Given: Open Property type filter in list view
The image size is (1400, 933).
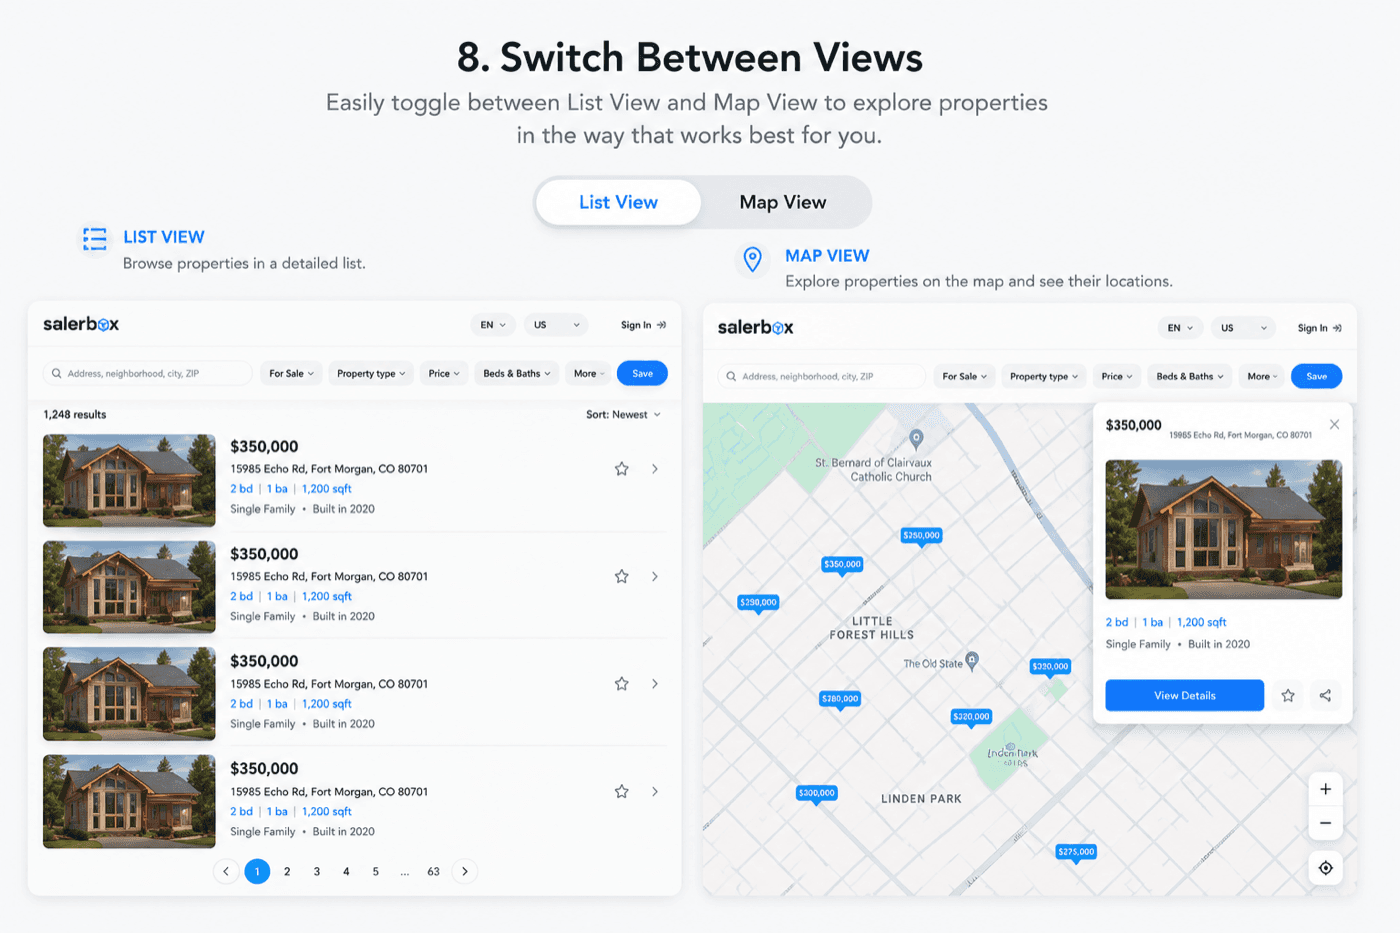Looking at the screenshot, I should point(371,373).
